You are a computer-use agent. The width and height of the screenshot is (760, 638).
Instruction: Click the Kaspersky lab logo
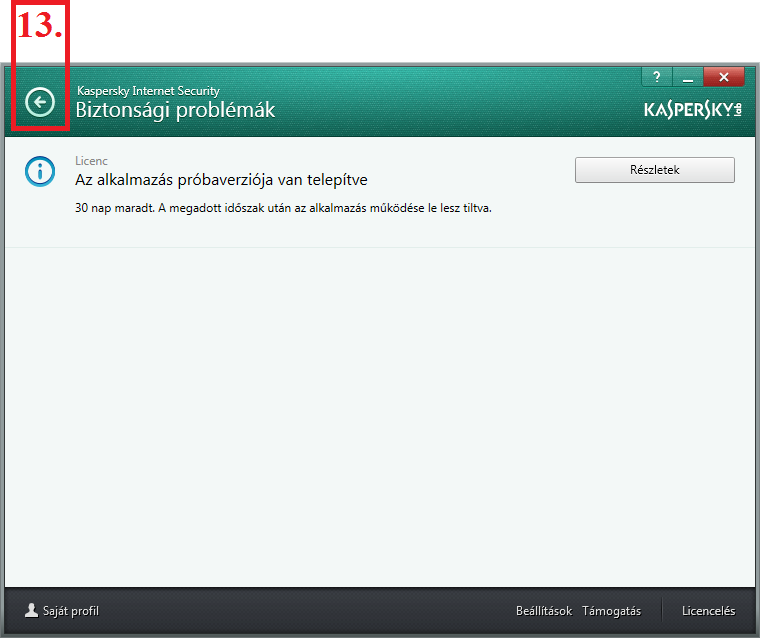(693, 110)
